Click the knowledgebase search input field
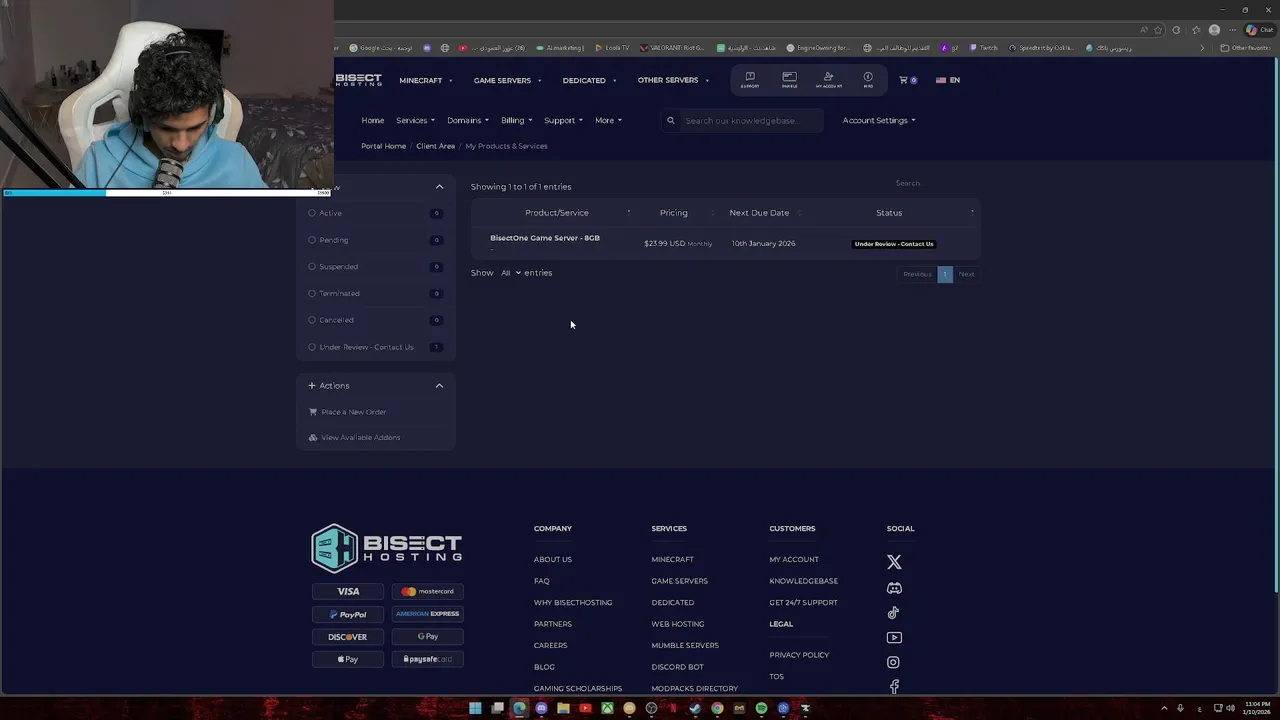Screen dimensions: 1280x720 point(750,120)
